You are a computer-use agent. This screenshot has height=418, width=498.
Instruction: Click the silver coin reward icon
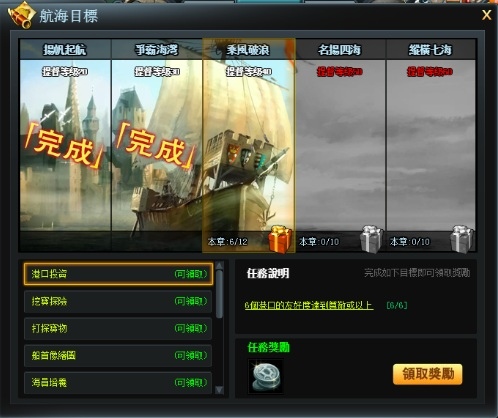click(266, 377)
